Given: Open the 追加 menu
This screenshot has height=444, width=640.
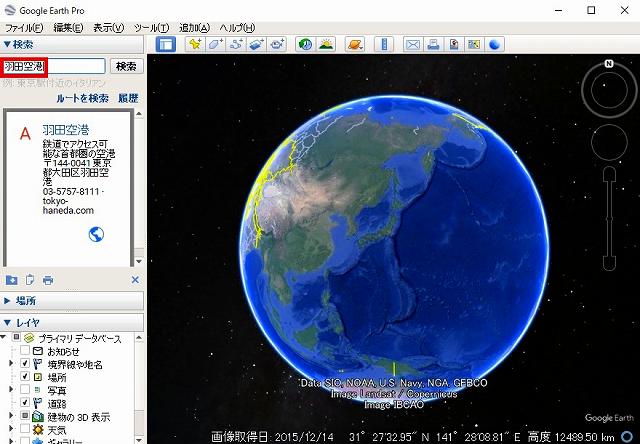Looking at the screenshot, I should click(x=194, y=28).
